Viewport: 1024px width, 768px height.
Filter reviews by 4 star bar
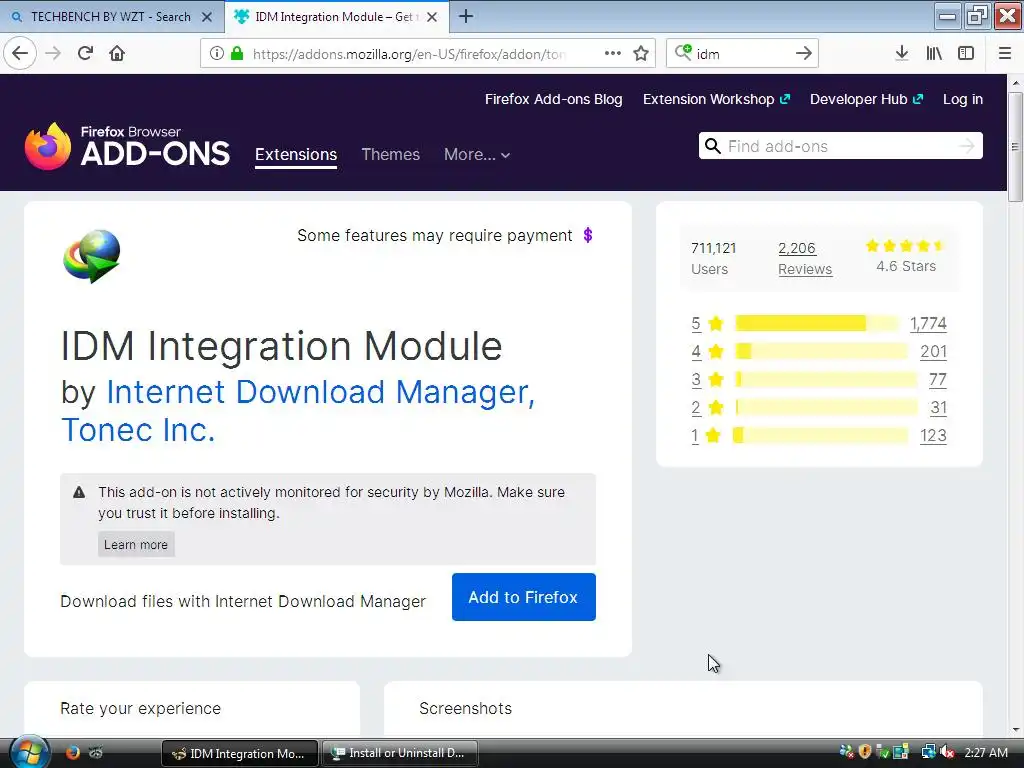pyautogui.click(x=821, y=351)
